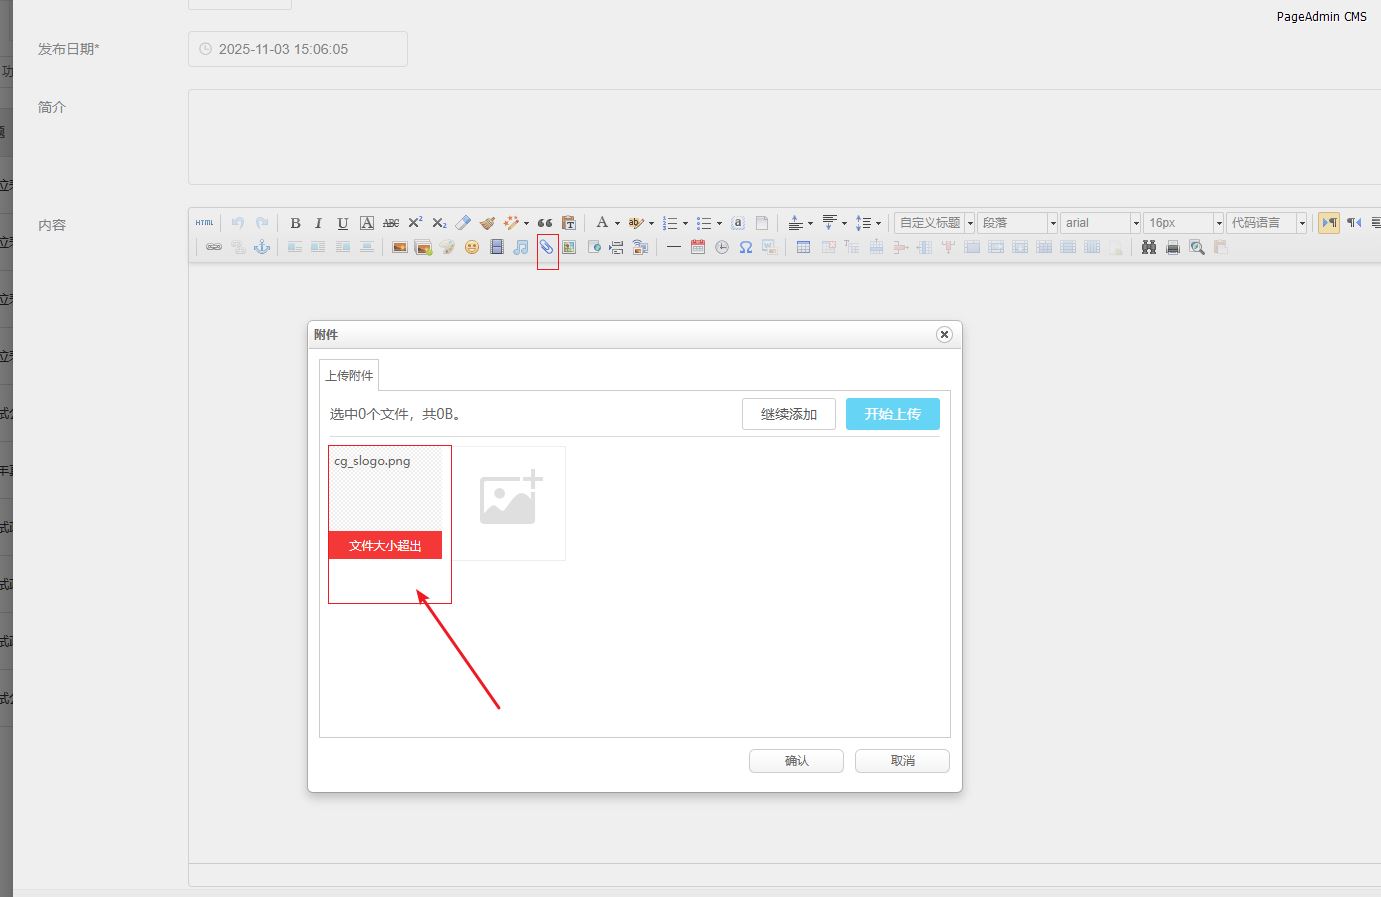Toggle left-to-right text direction

tap(1329, 223)
